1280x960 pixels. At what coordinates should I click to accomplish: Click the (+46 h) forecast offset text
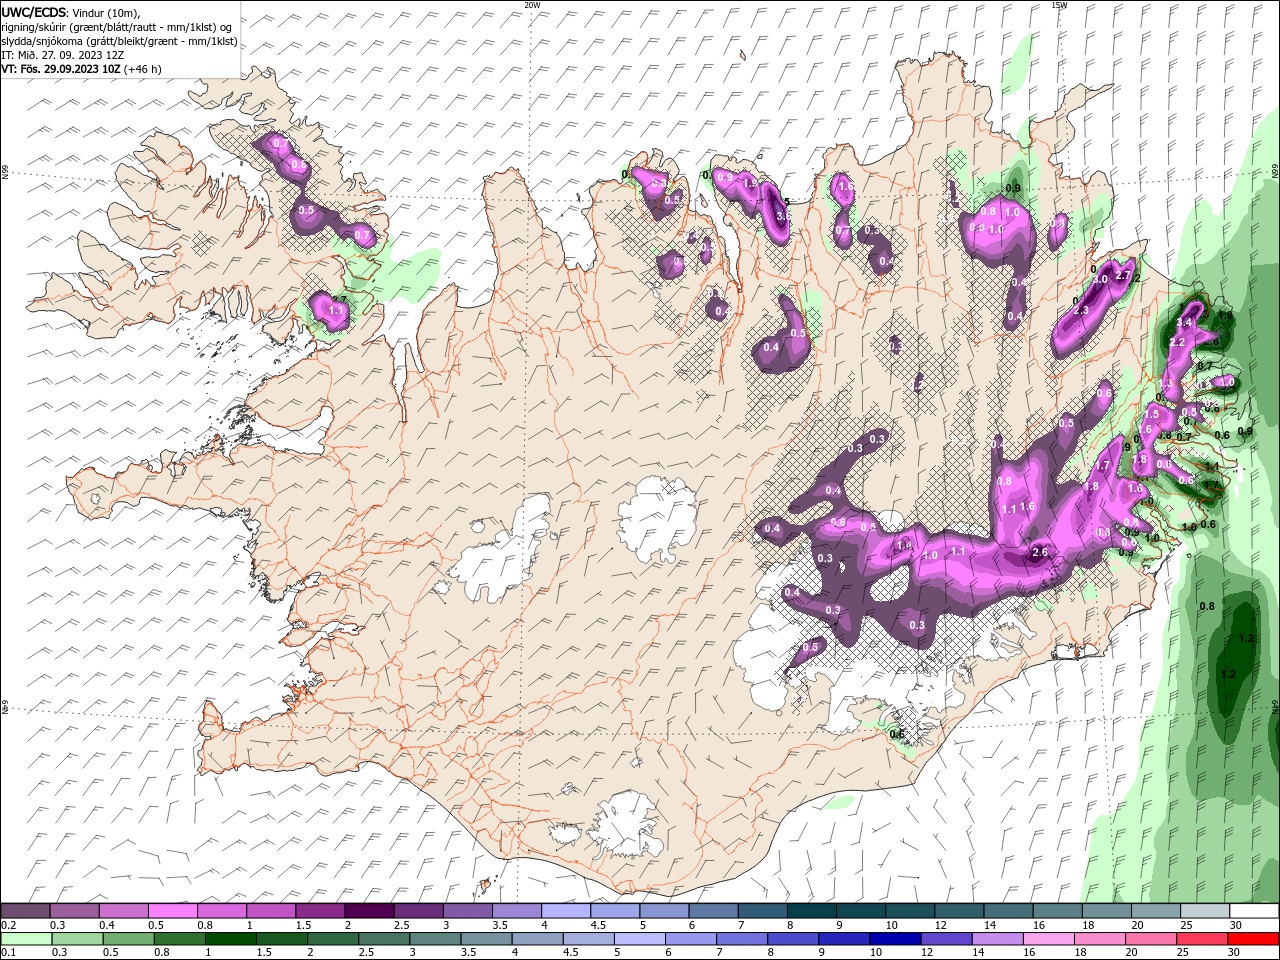[x=142, y=69]
